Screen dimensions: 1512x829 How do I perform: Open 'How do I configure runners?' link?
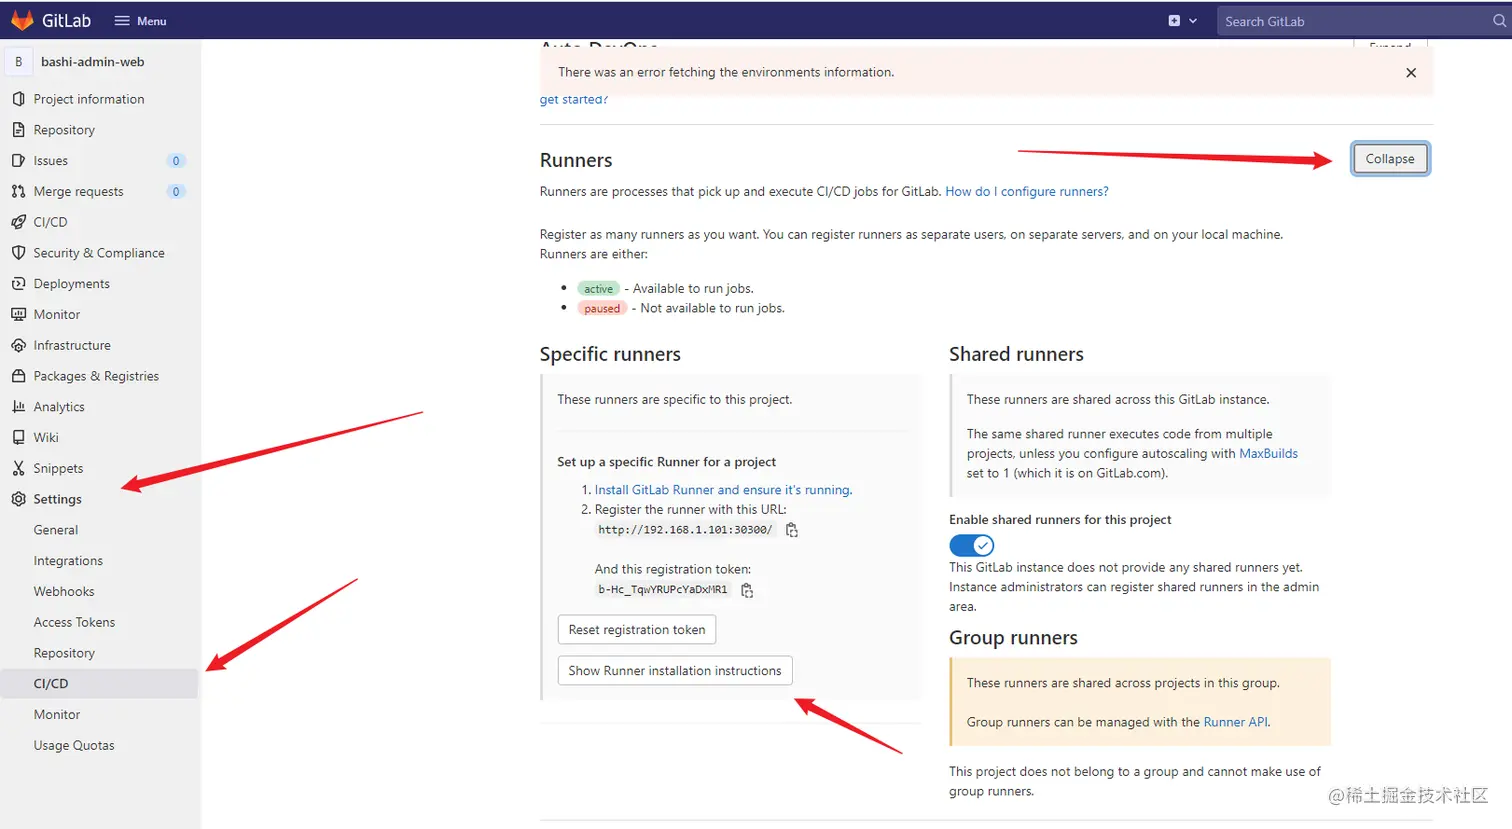tap(1027, 192)
